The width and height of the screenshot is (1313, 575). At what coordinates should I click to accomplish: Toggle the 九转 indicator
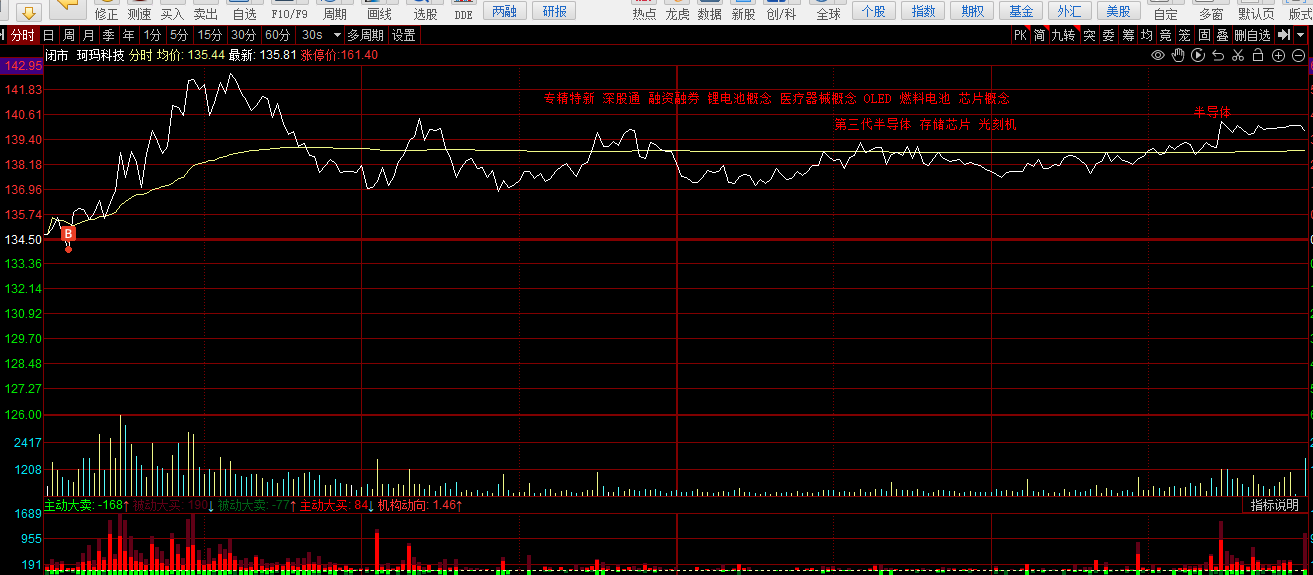(x=1063, y=35)
